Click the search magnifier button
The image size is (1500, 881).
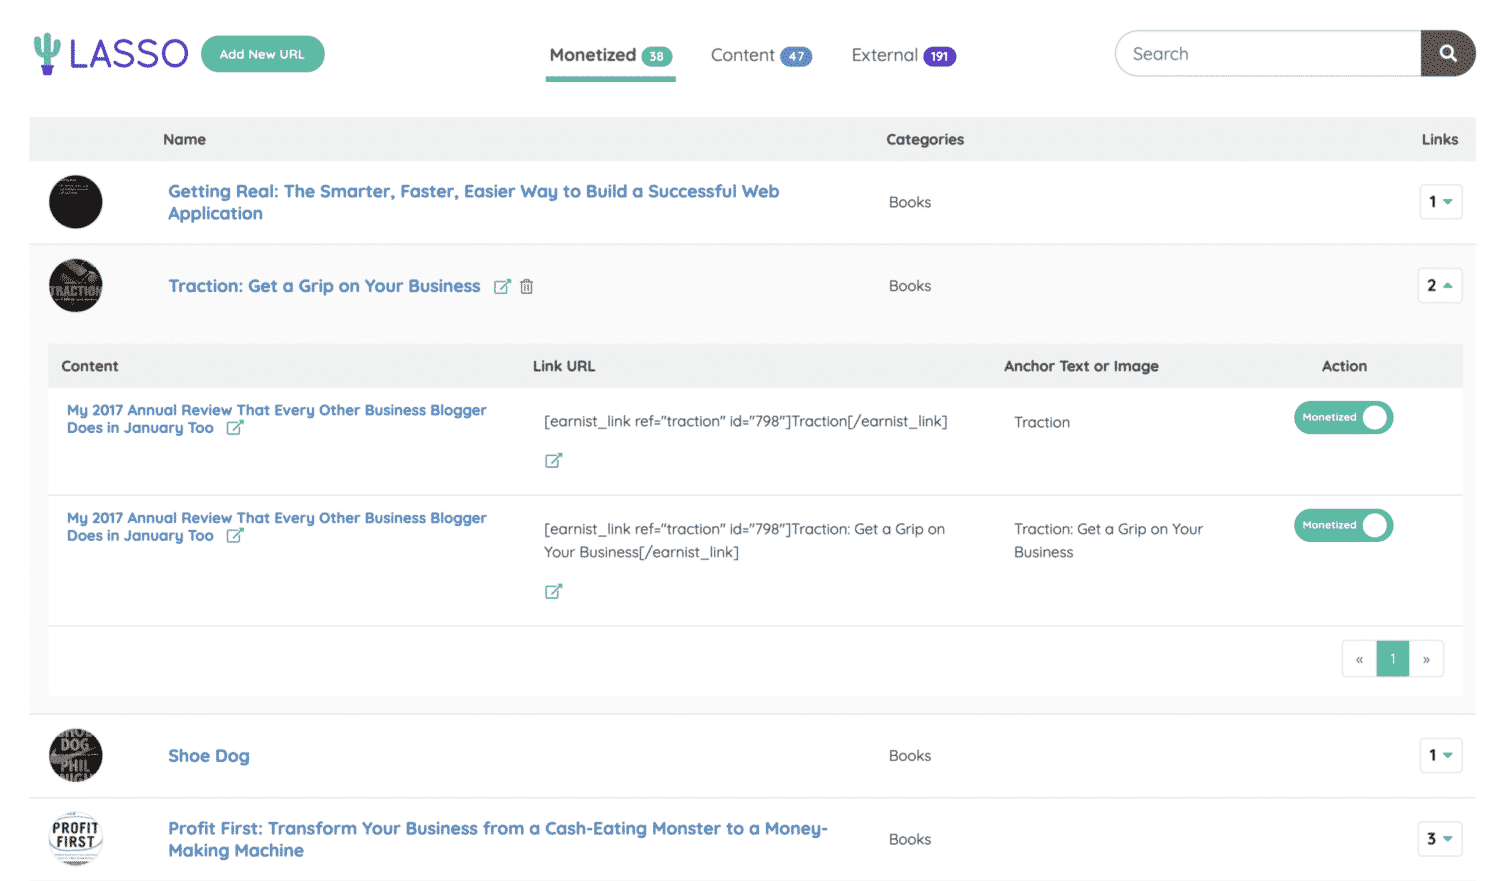[1448, 54]
